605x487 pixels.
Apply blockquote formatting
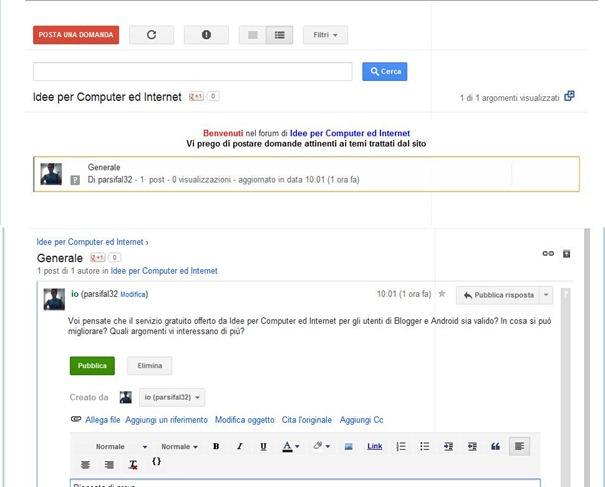(x=495, y=446)
